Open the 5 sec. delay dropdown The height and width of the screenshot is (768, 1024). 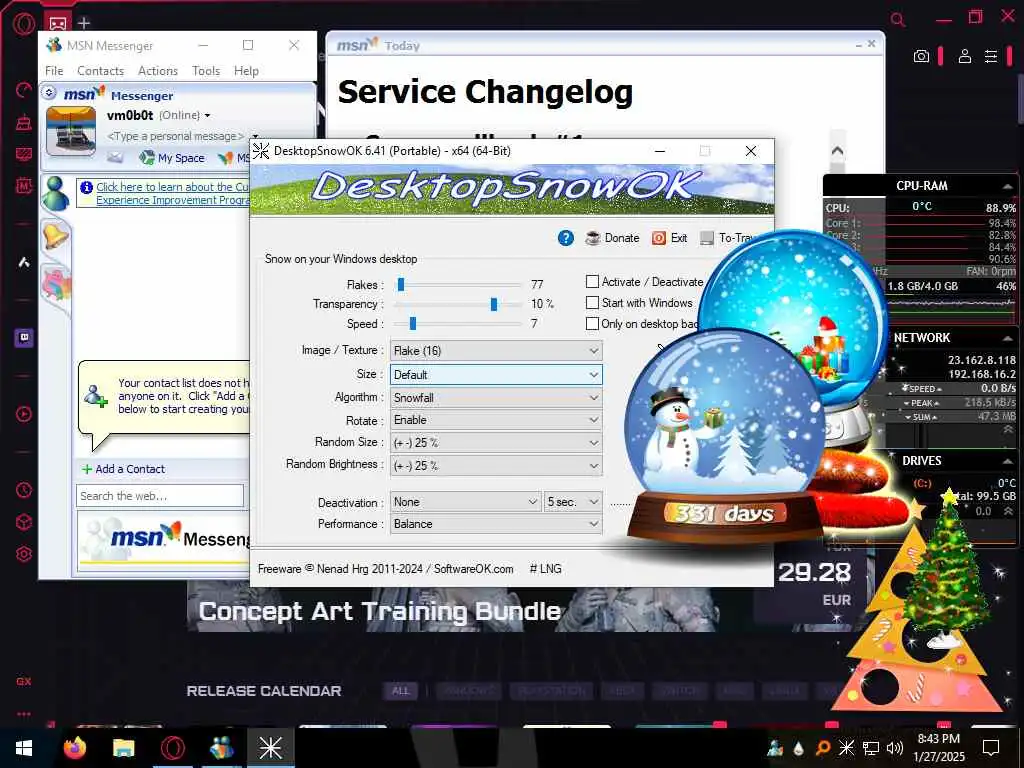(573, 502)
